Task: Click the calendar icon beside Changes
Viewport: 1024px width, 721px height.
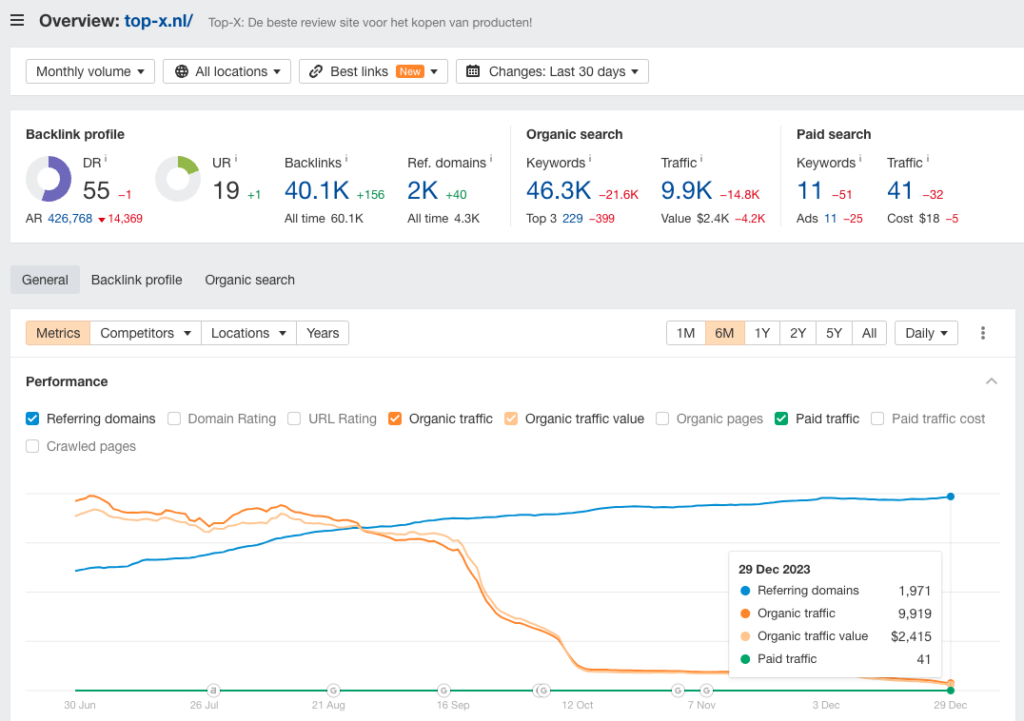Action: pos(473,72)
